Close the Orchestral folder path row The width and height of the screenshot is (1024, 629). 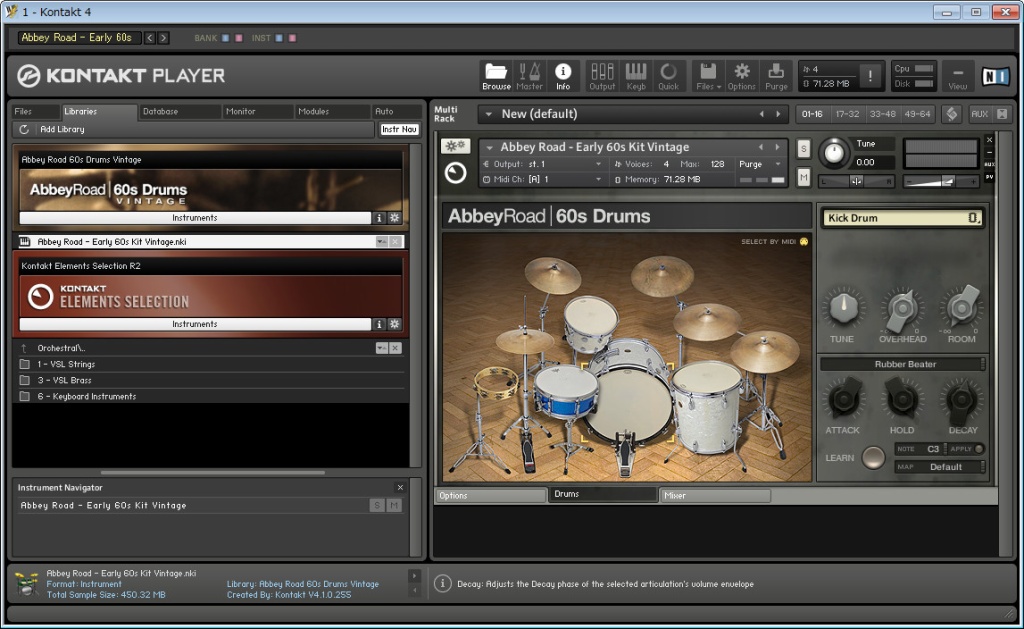[x=396, y=348]
